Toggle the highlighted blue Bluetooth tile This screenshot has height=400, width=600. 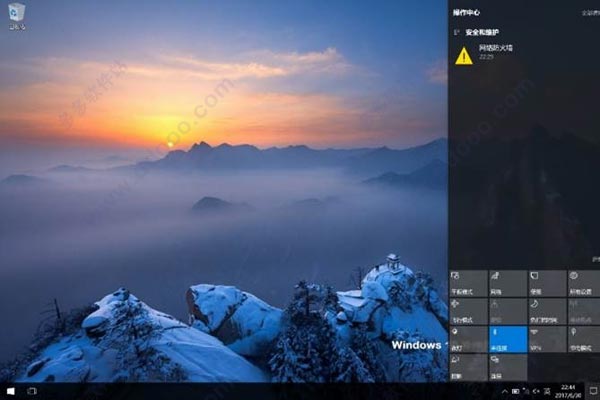(x=508, y=340)
